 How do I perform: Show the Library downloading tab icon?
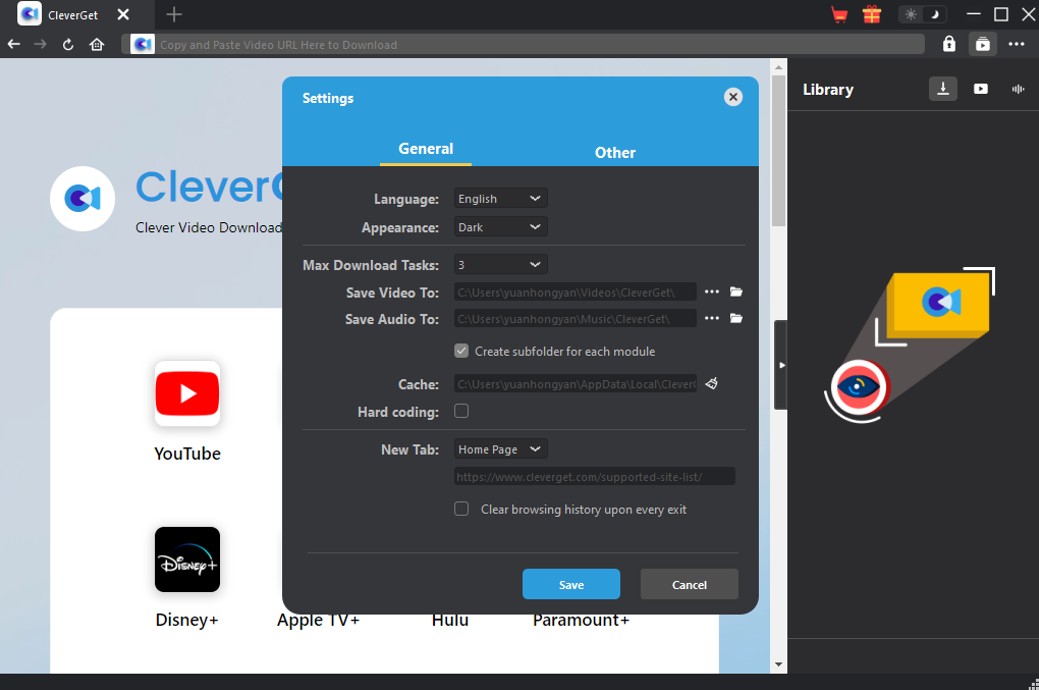(x=942, y=89)
